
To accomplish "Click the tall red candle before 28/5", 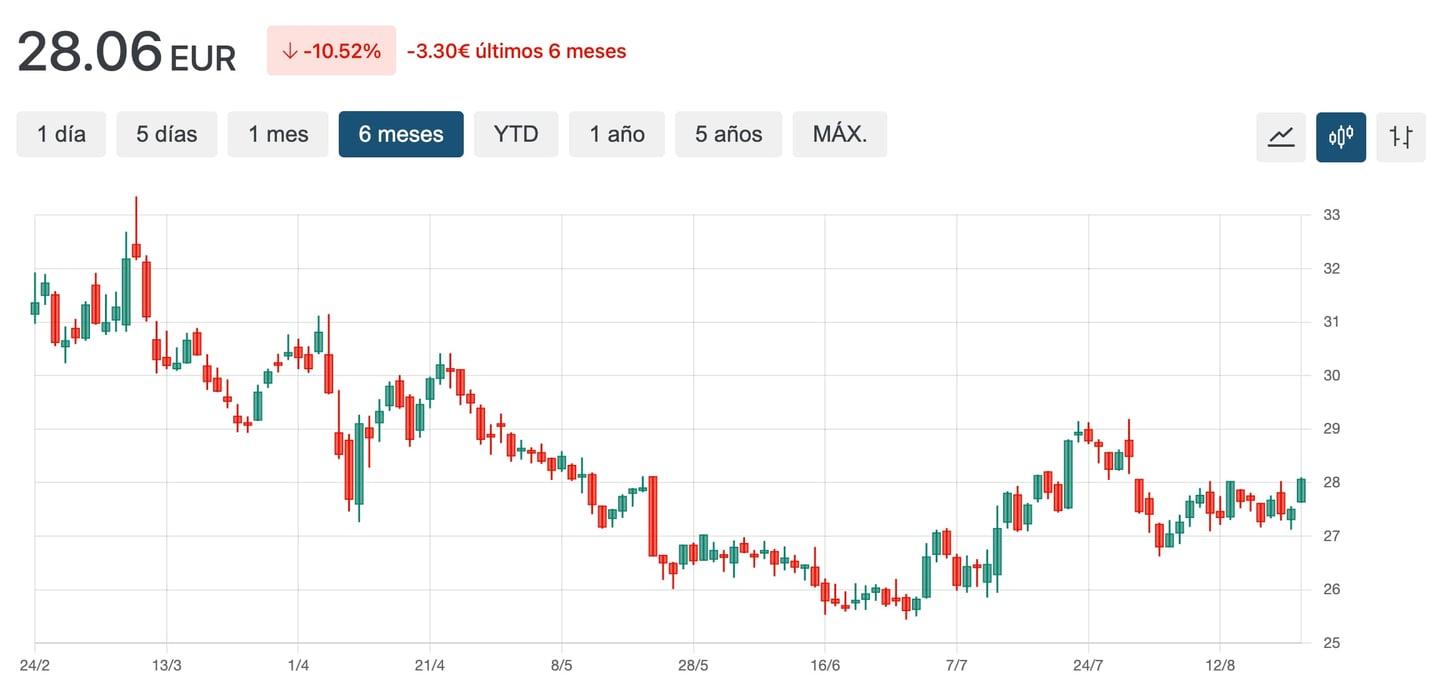I will point(652,515).
